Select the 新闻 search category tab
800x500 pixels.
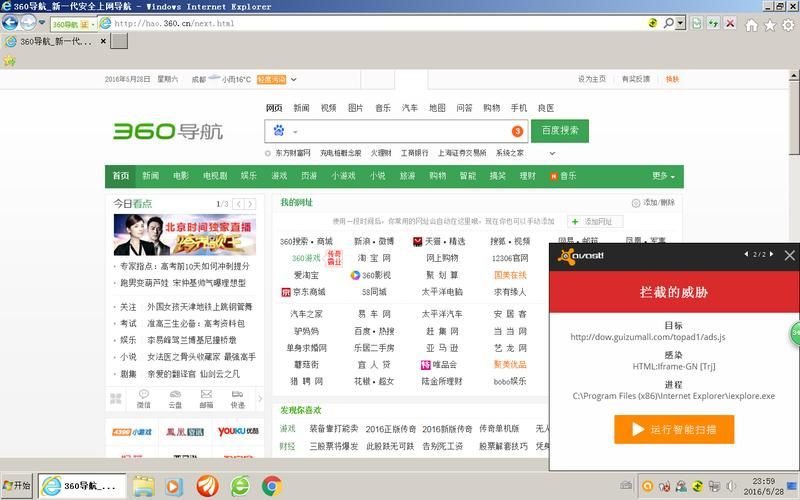pyautogui.click(x=301, y=108)
